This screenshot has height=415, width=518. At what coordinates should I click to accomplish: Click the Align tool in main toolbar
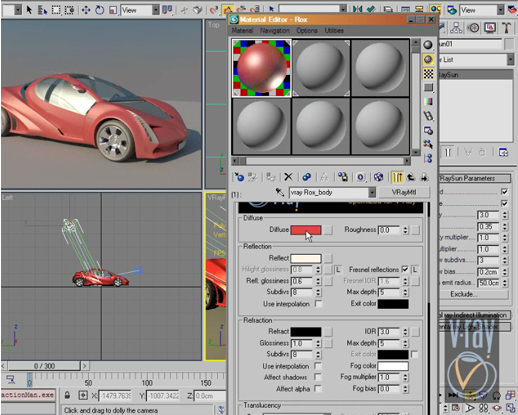pos(371,9)
